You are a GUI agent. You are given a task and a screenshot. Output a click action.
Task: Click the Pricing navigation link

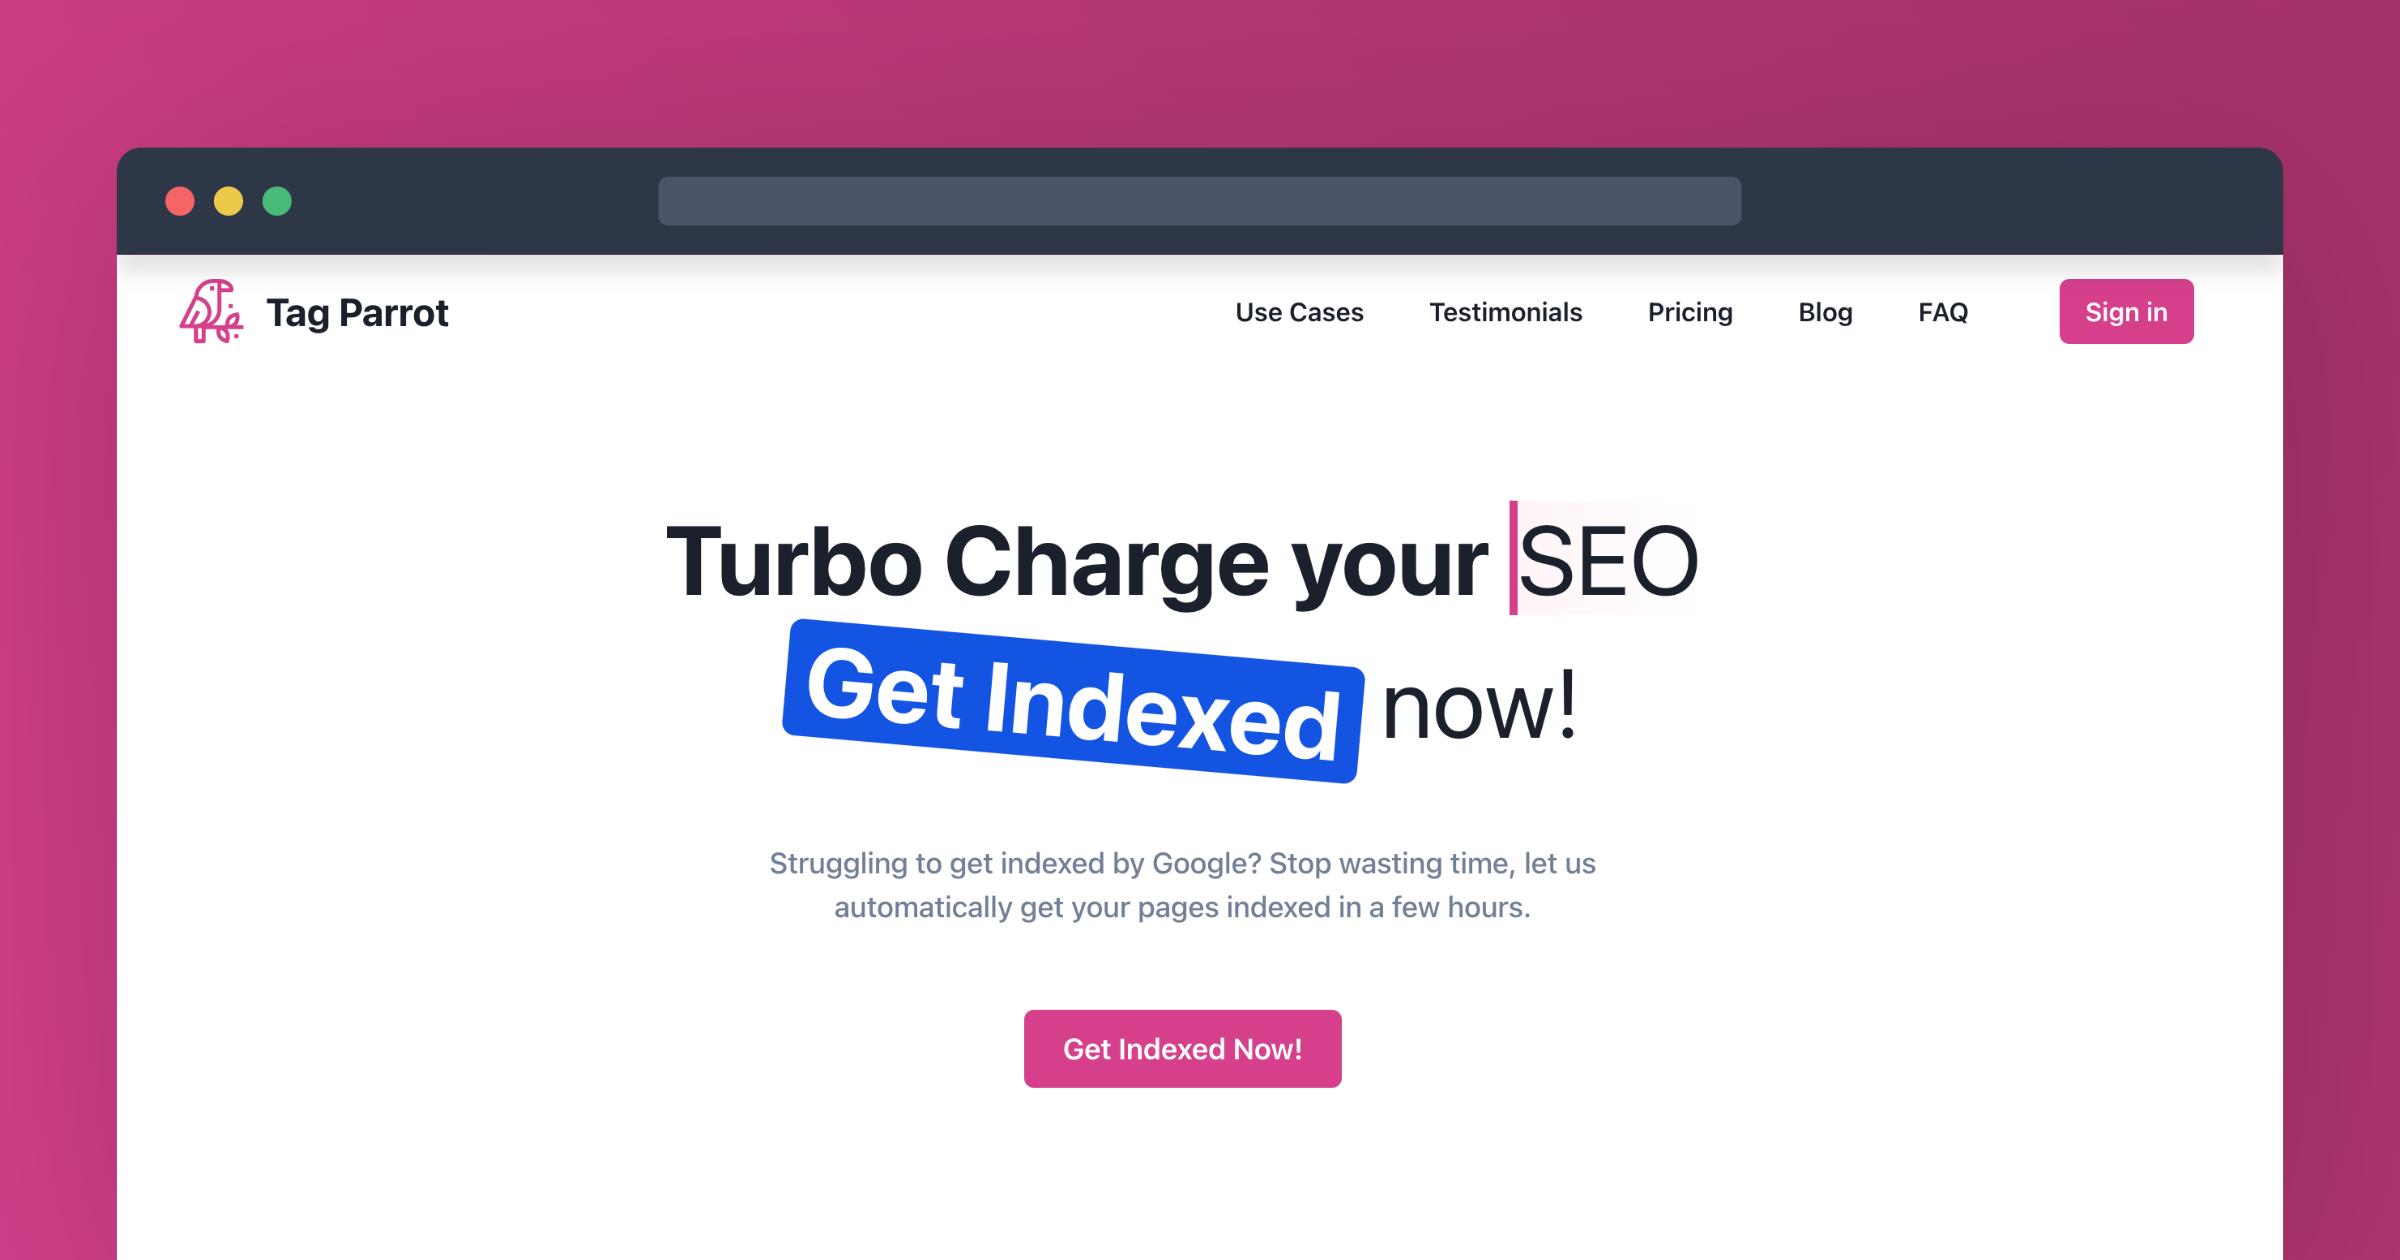coord(1689,311)
